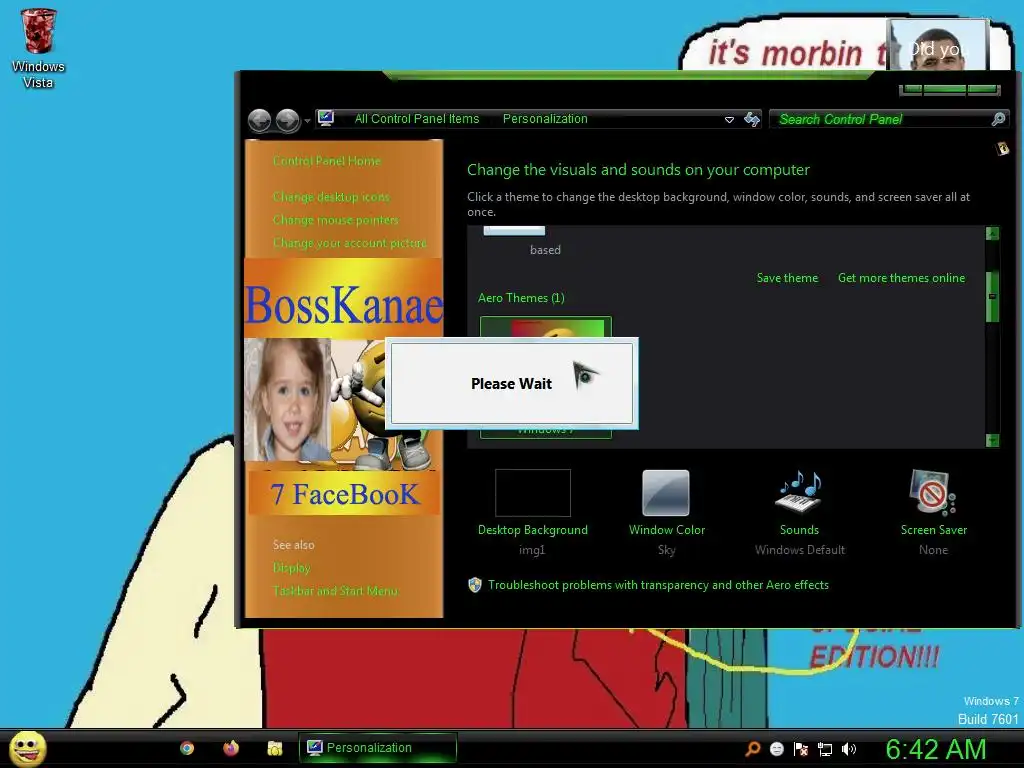Image resolution: width=1024 pixels, height=768 pixels.
Task: Open Window Color swatch icon
Action: (665, 493)
